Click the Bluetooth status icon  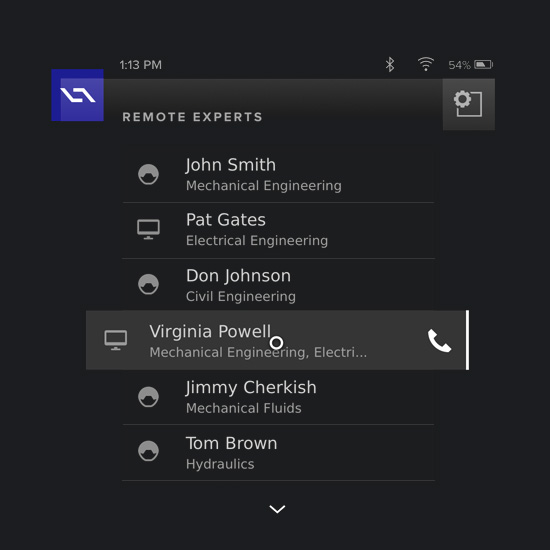390,65
